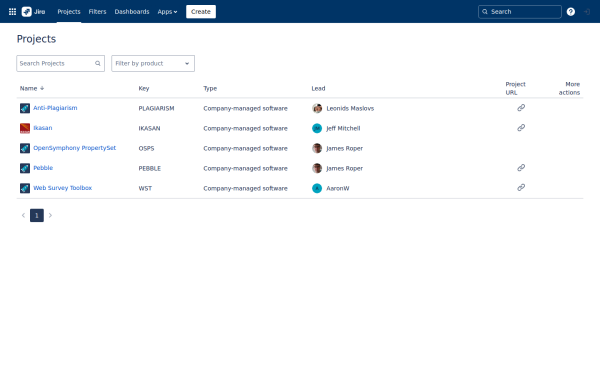Click Leonids Maslovs avatar
600x375 pixels.
(317, 108)
